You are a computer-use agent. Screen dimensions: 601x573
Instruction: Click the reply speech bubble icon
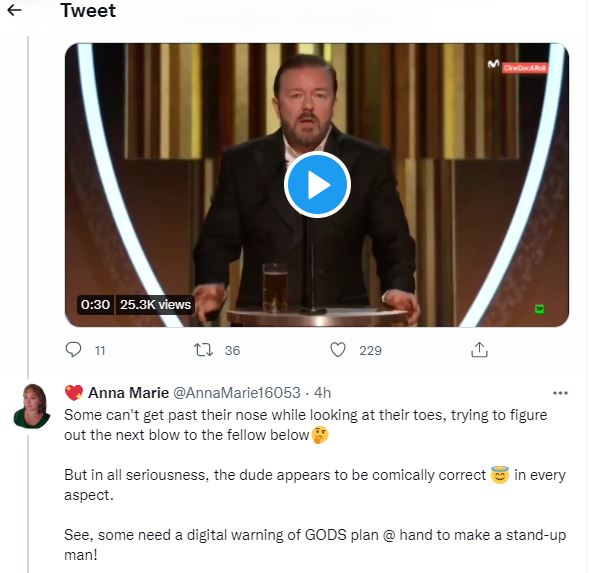(73, 350)
